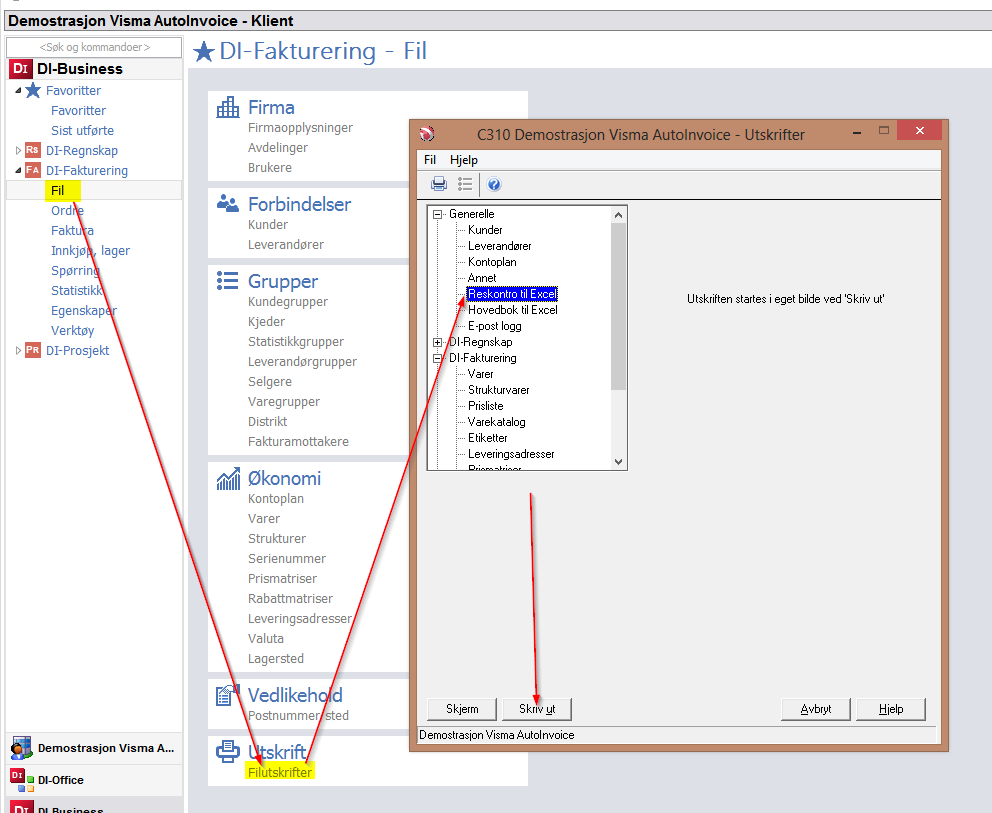992x813 pixels.
Task: Click the Firma building icon
Action: pyautogui.click(x=228, y=107)
